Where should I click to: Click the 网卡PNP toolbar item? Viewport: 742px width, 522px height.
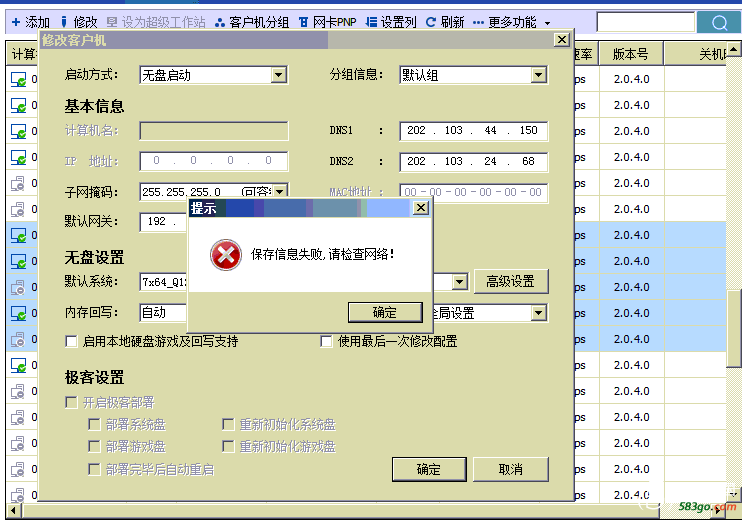click(327, 22)
